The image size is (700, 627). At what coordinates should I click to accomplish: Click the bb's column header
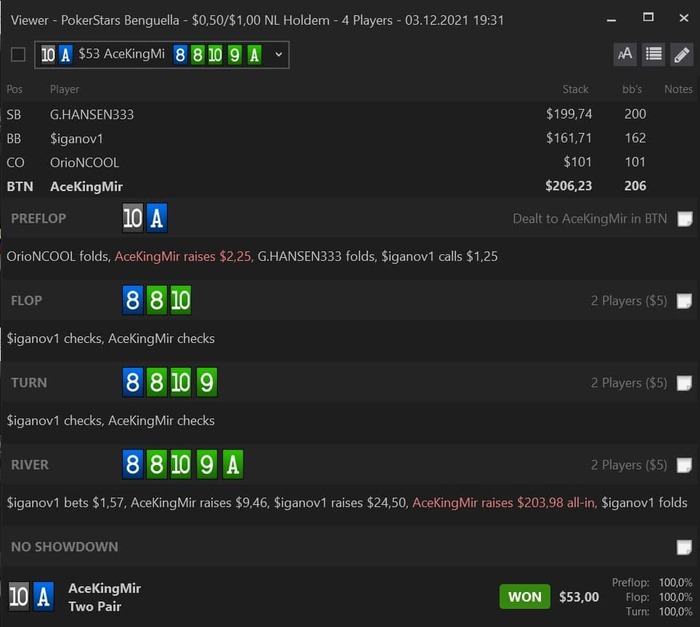tap(632, 89)
